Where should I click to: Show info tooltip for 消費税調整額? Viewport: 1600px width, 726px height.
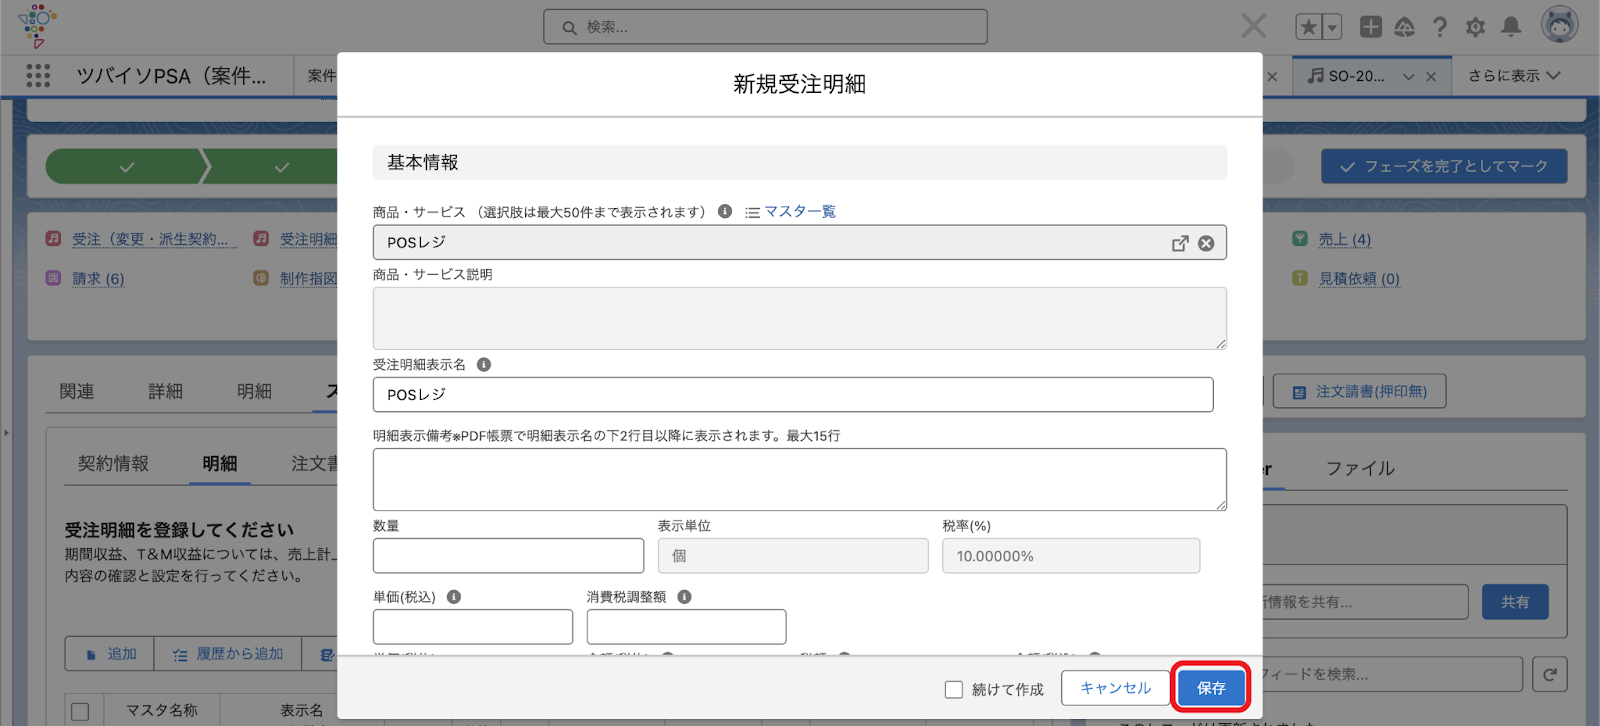684,597
